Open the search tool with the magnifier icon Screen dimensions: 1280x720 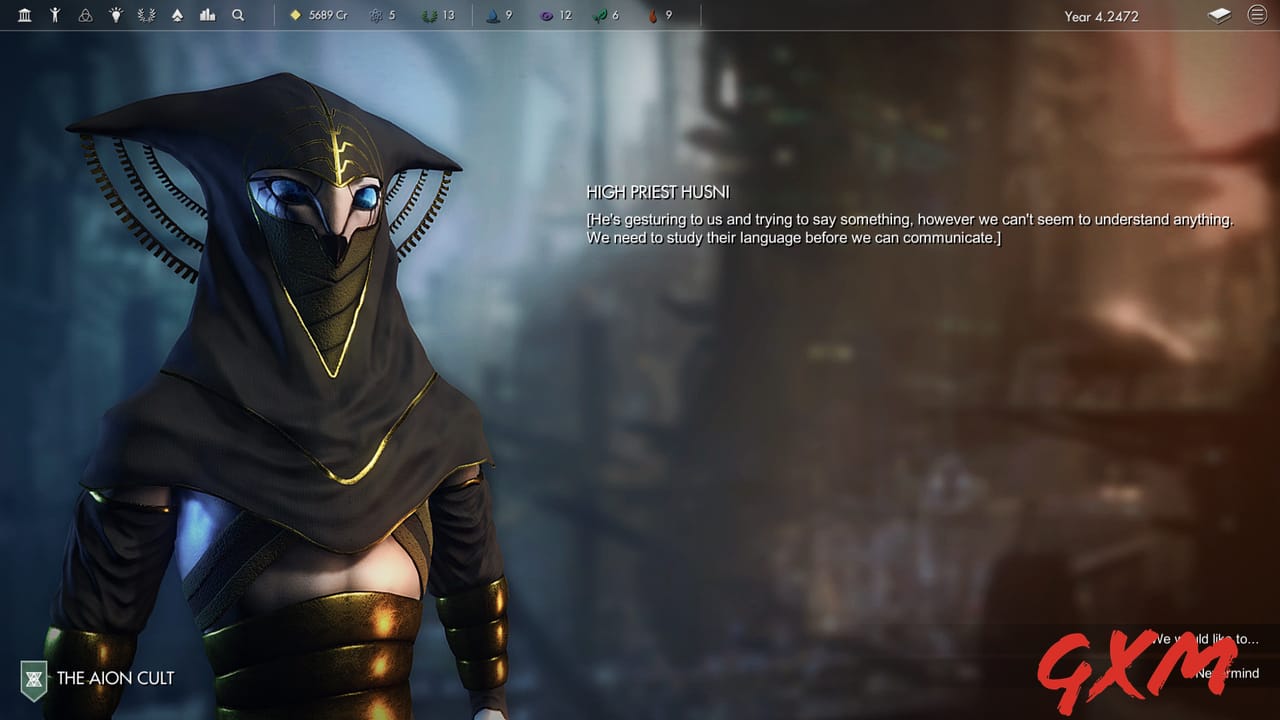pos(238,15)
